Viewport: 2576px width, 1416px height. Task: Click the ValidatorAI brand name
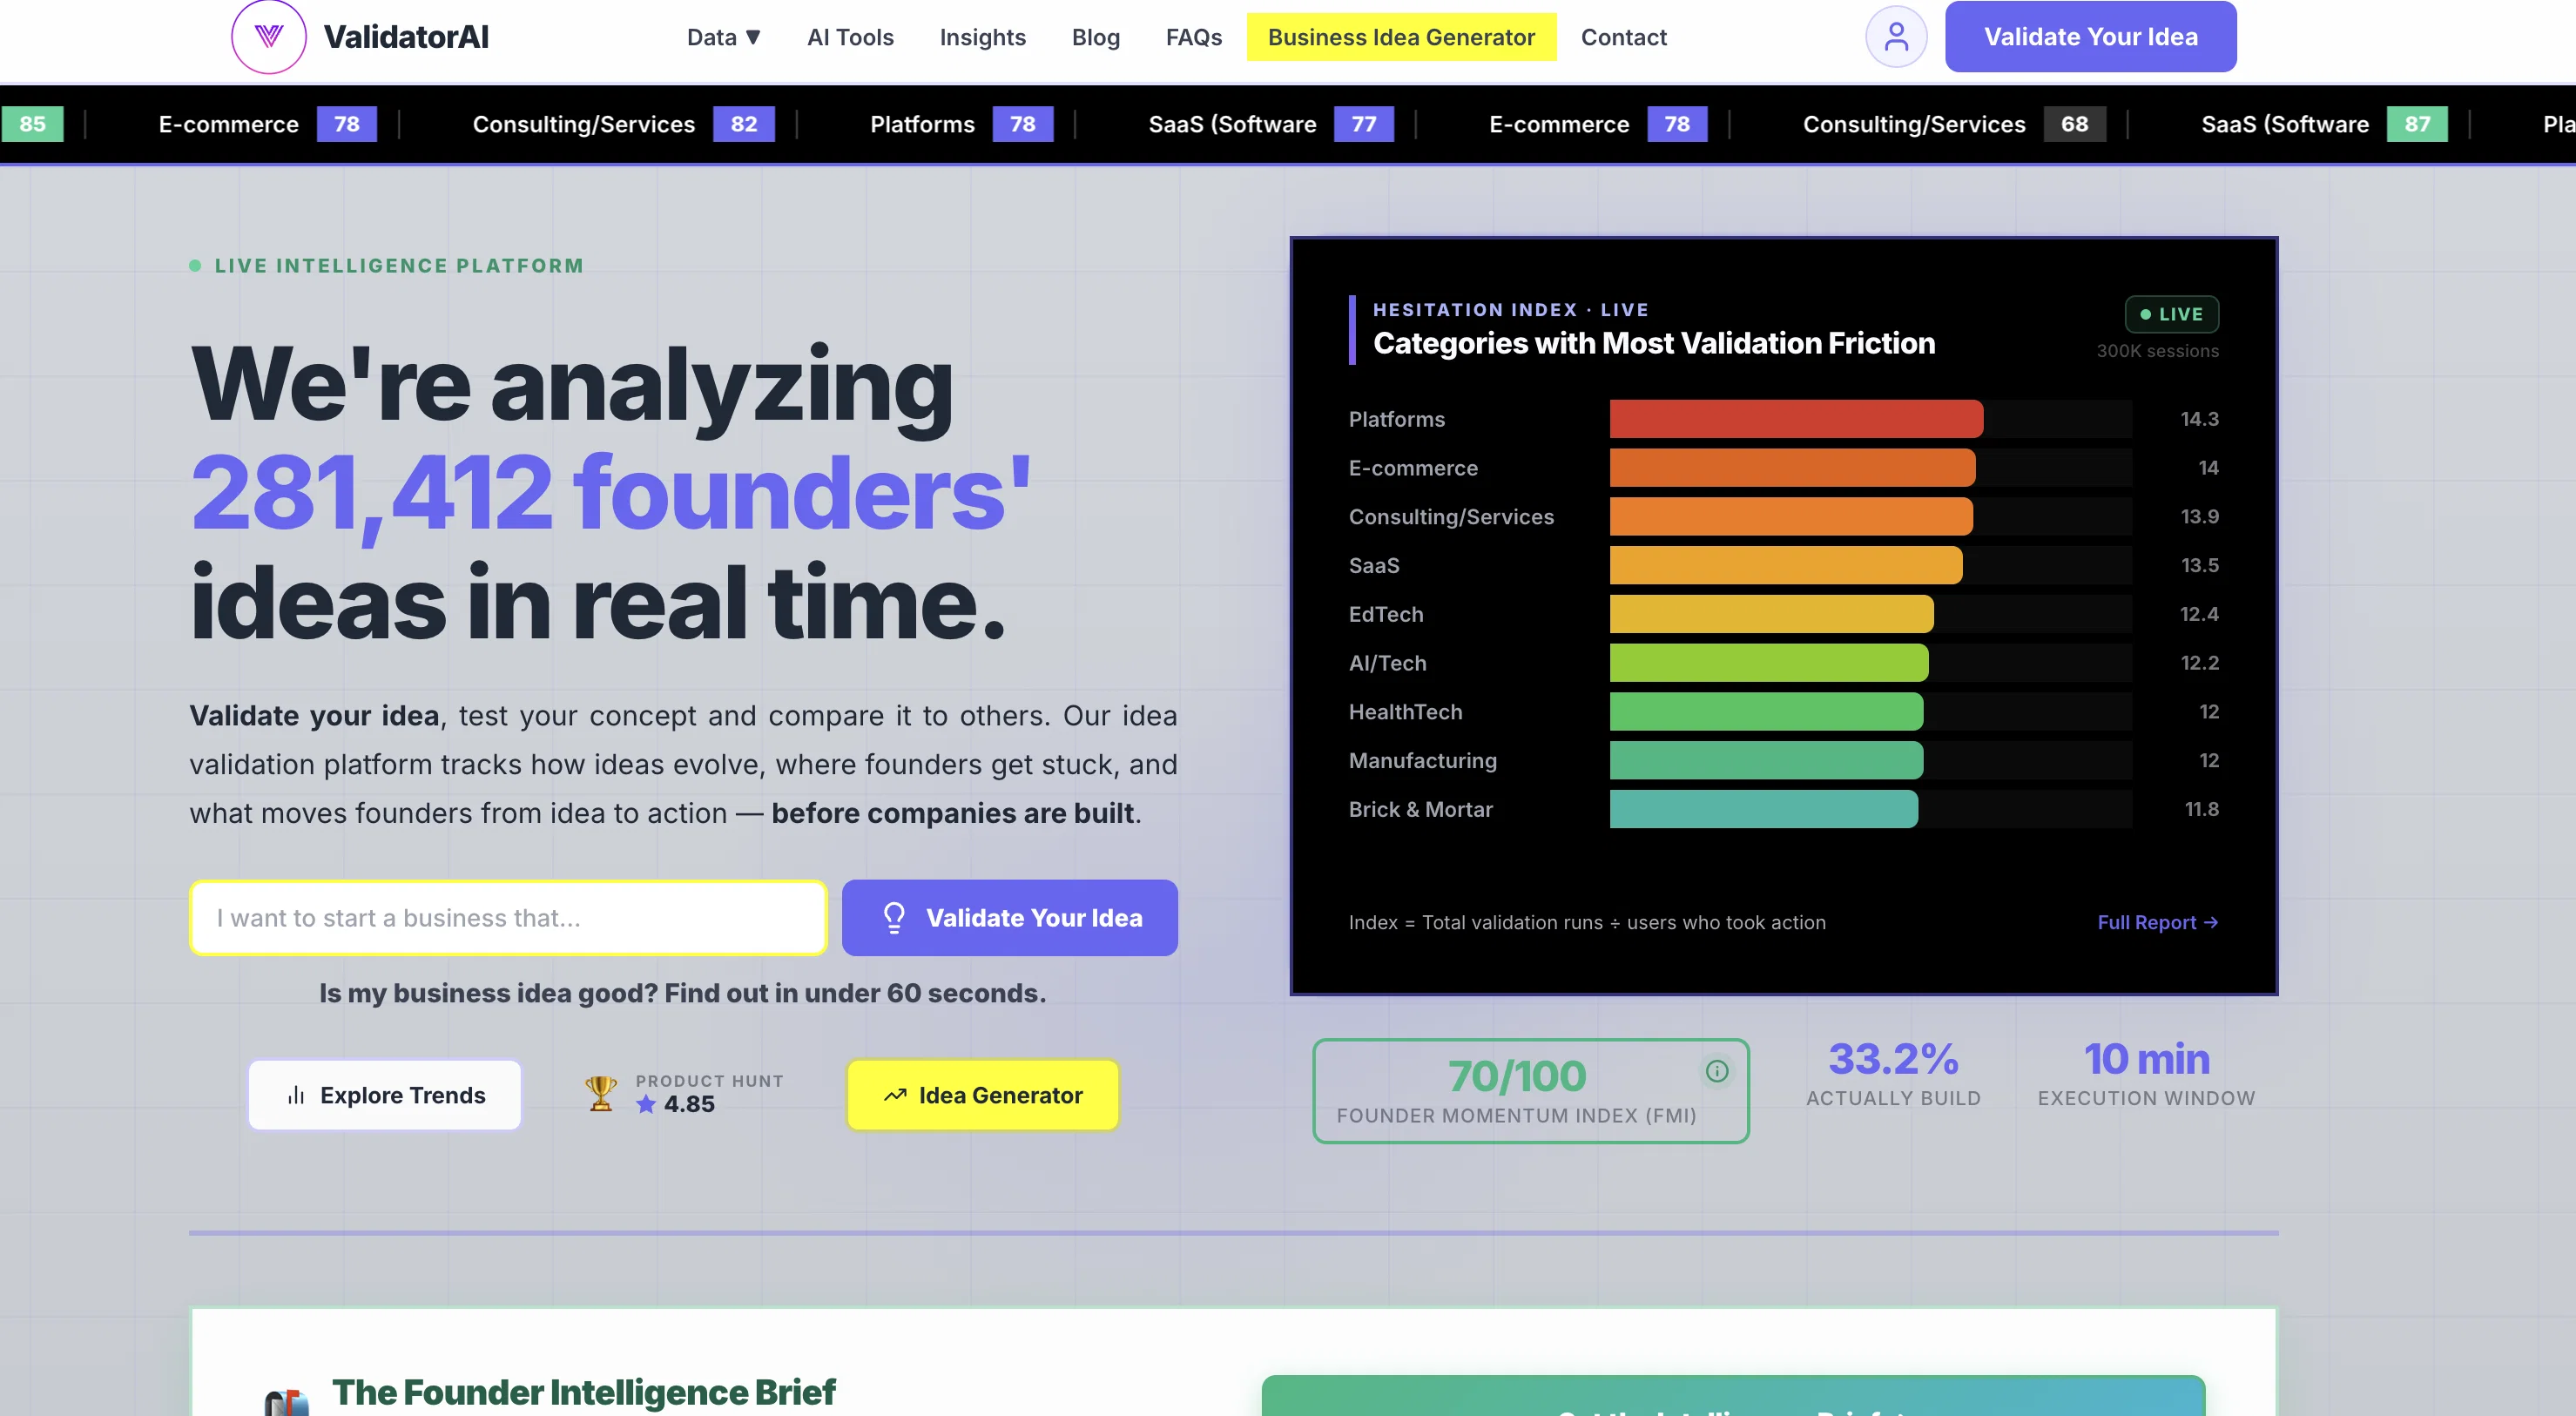[x=405, y=37]
